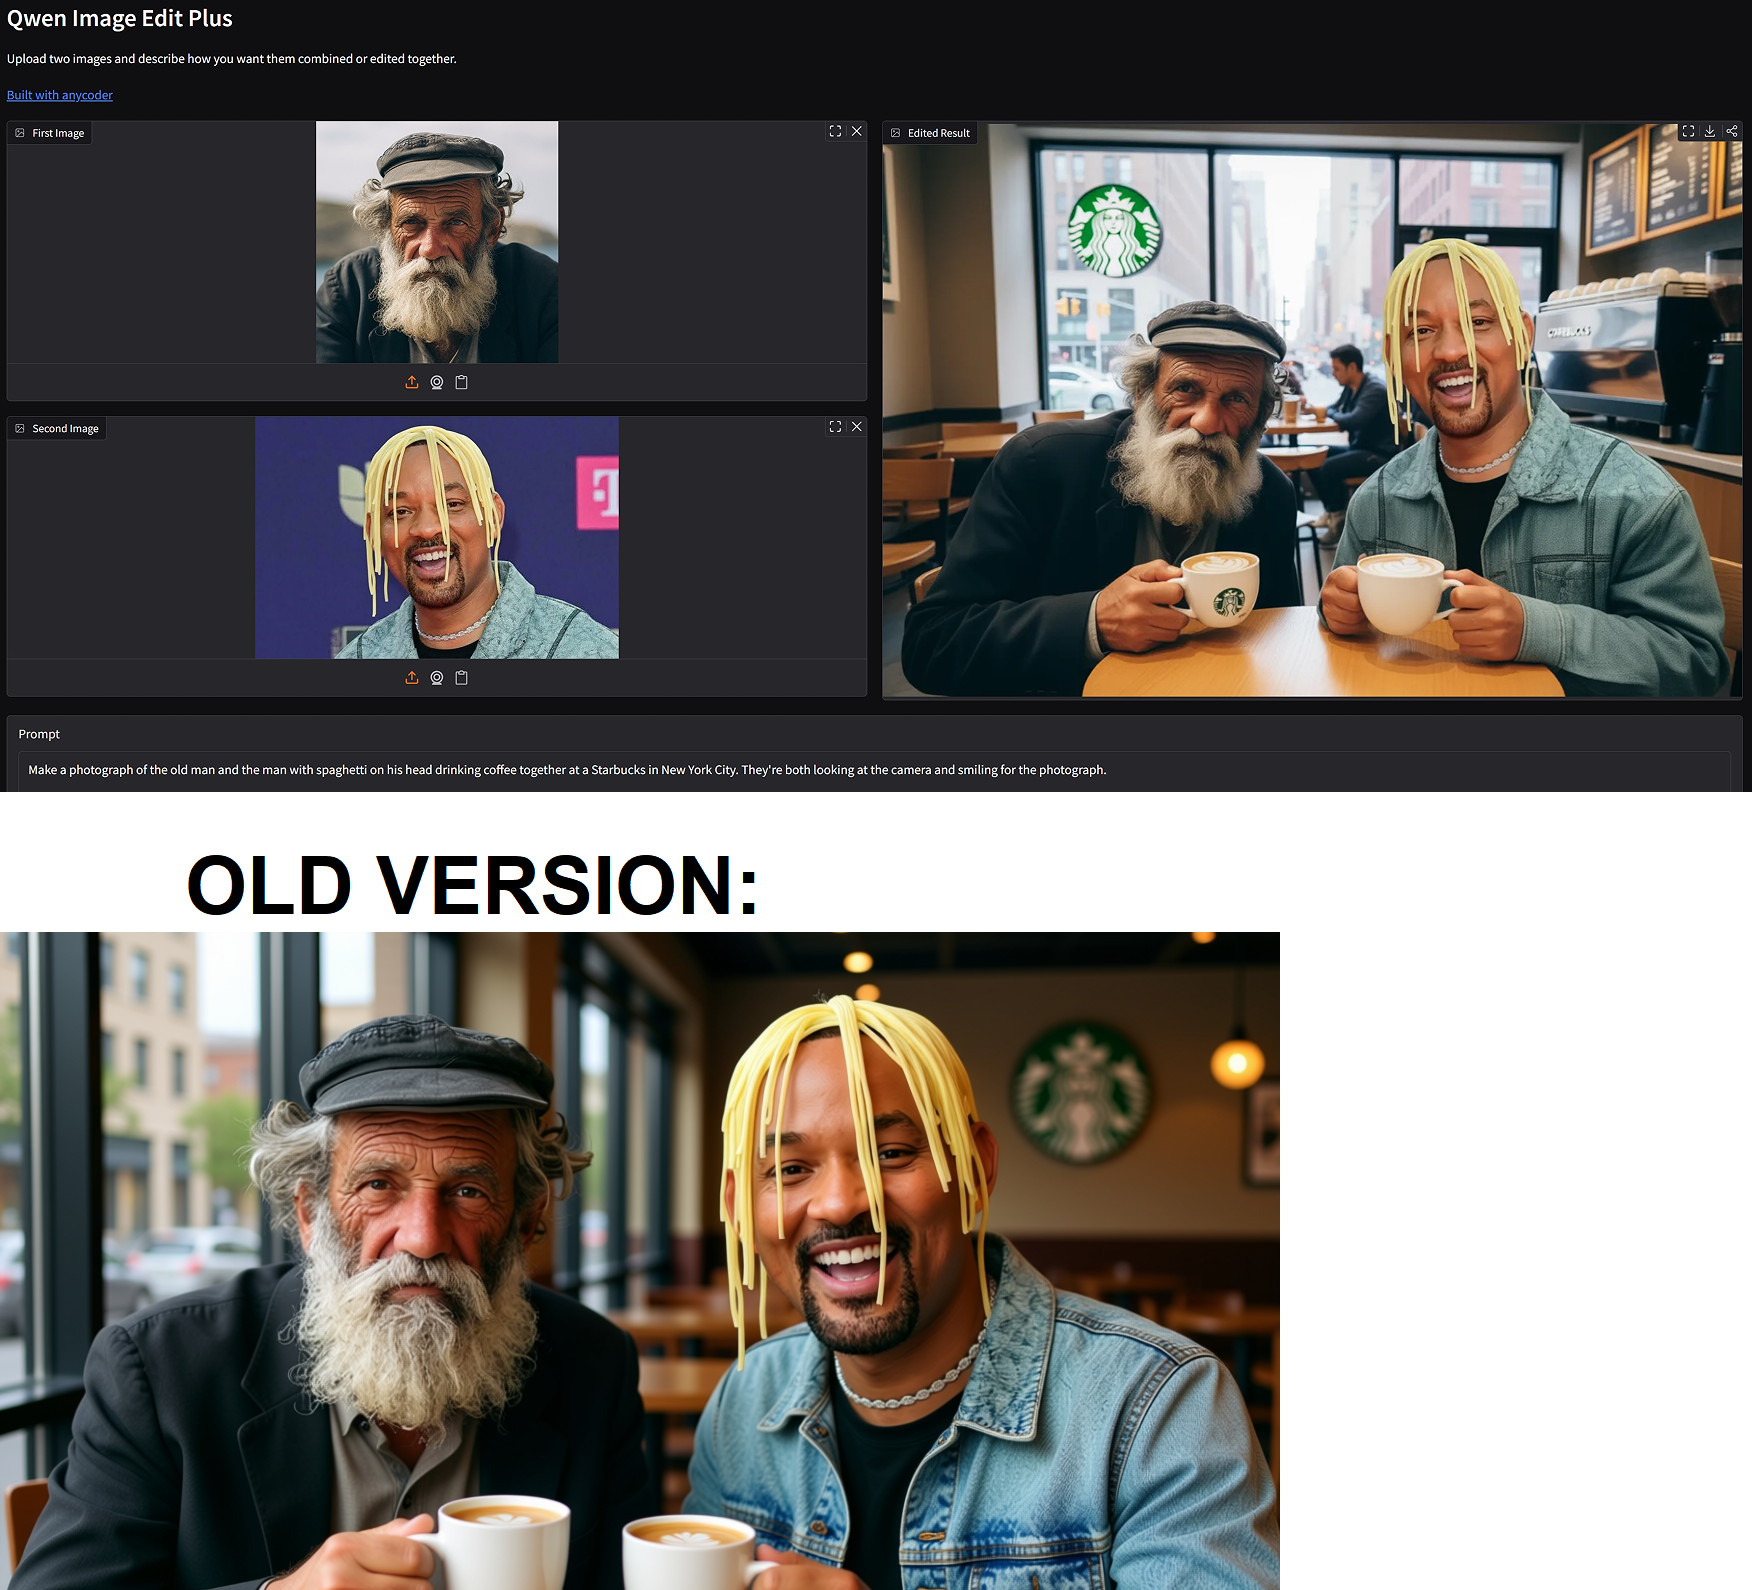The width and height of the screenshot is (1752, 1590).
Task: Expand First Image to fullscreen
Action: [835, 131]
